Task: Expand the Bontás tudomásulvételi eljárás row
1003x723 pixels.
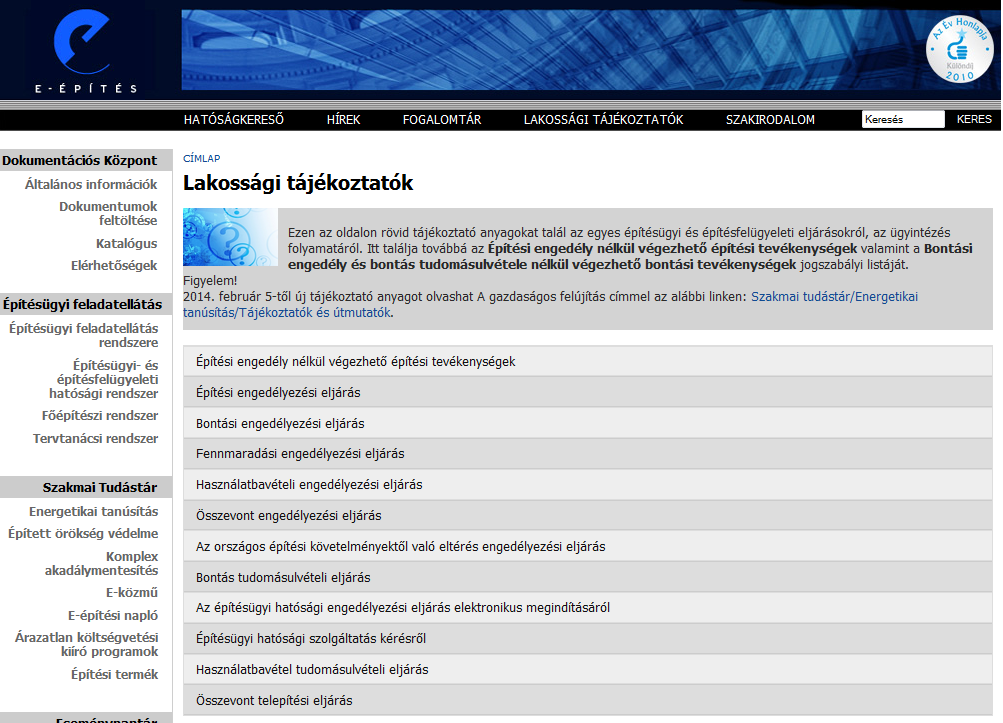Action: 587,577
